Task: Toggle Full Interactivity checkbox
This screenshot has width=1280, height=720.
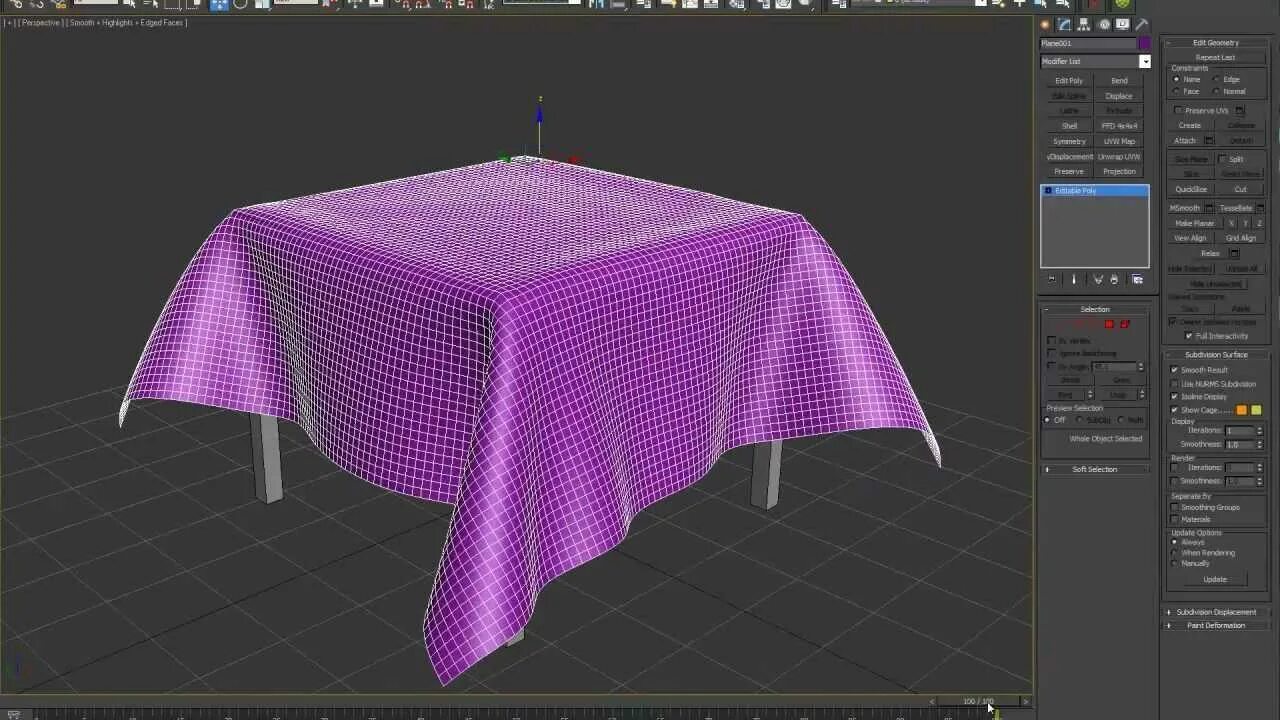Action: coord(1189,336)
